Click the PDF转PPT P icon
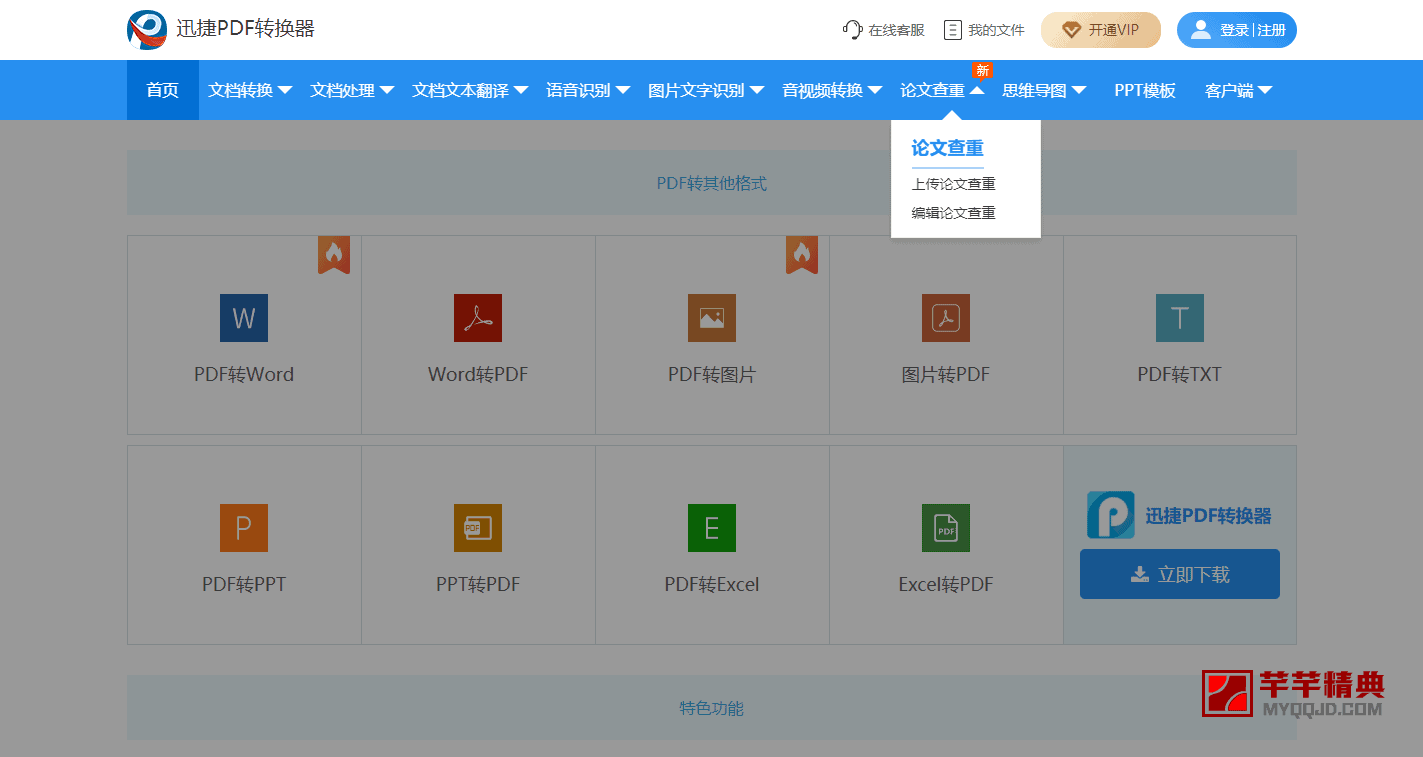Image resolution: width=1423 pixels, height=757 pixels. tap(244, 528)
